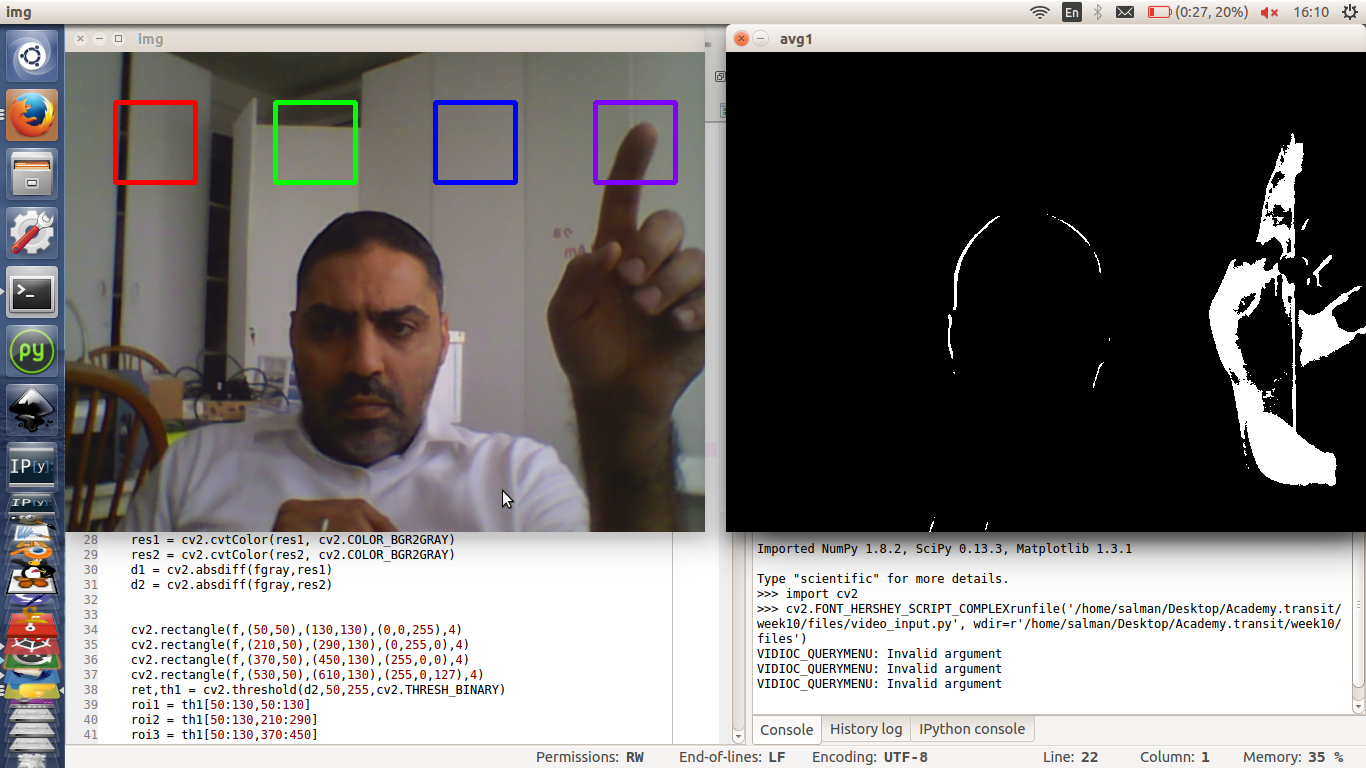Click the '>>> import cv2' console line
The height and width of the screenshot is (768, 1366).
pos(808,594)
